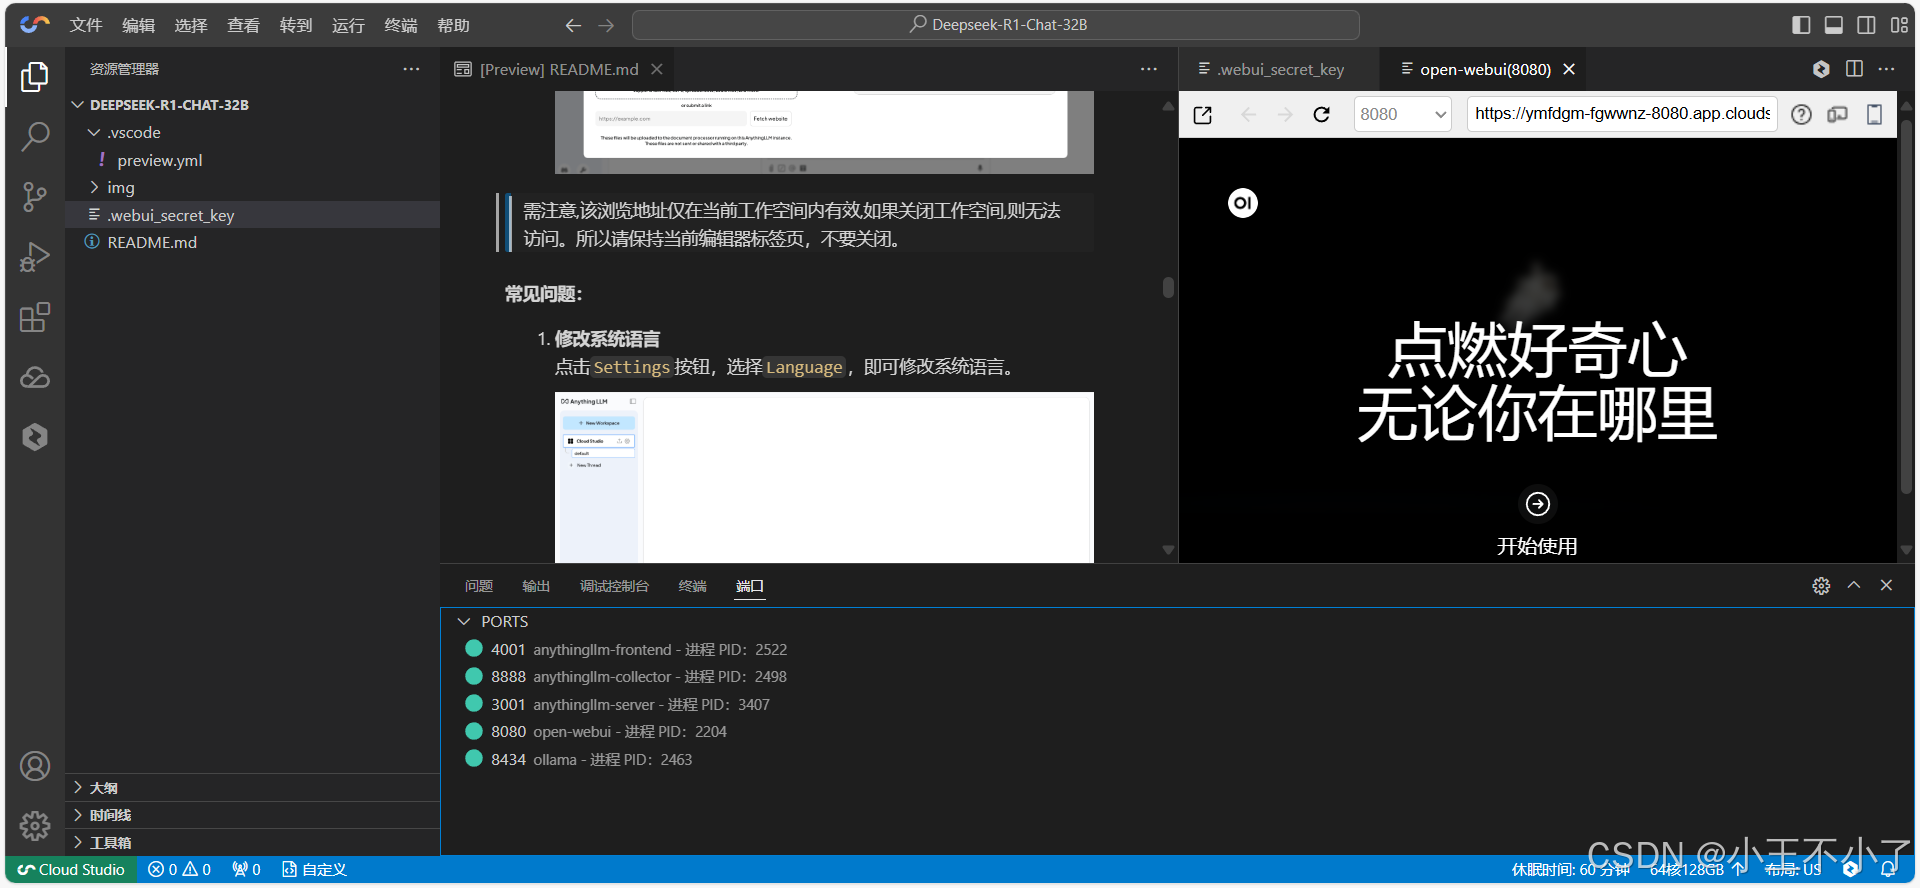This screenshot has height=888, width=1920.
Task: Maximize the bottom panel with chevron
Action: (1854, 586)
